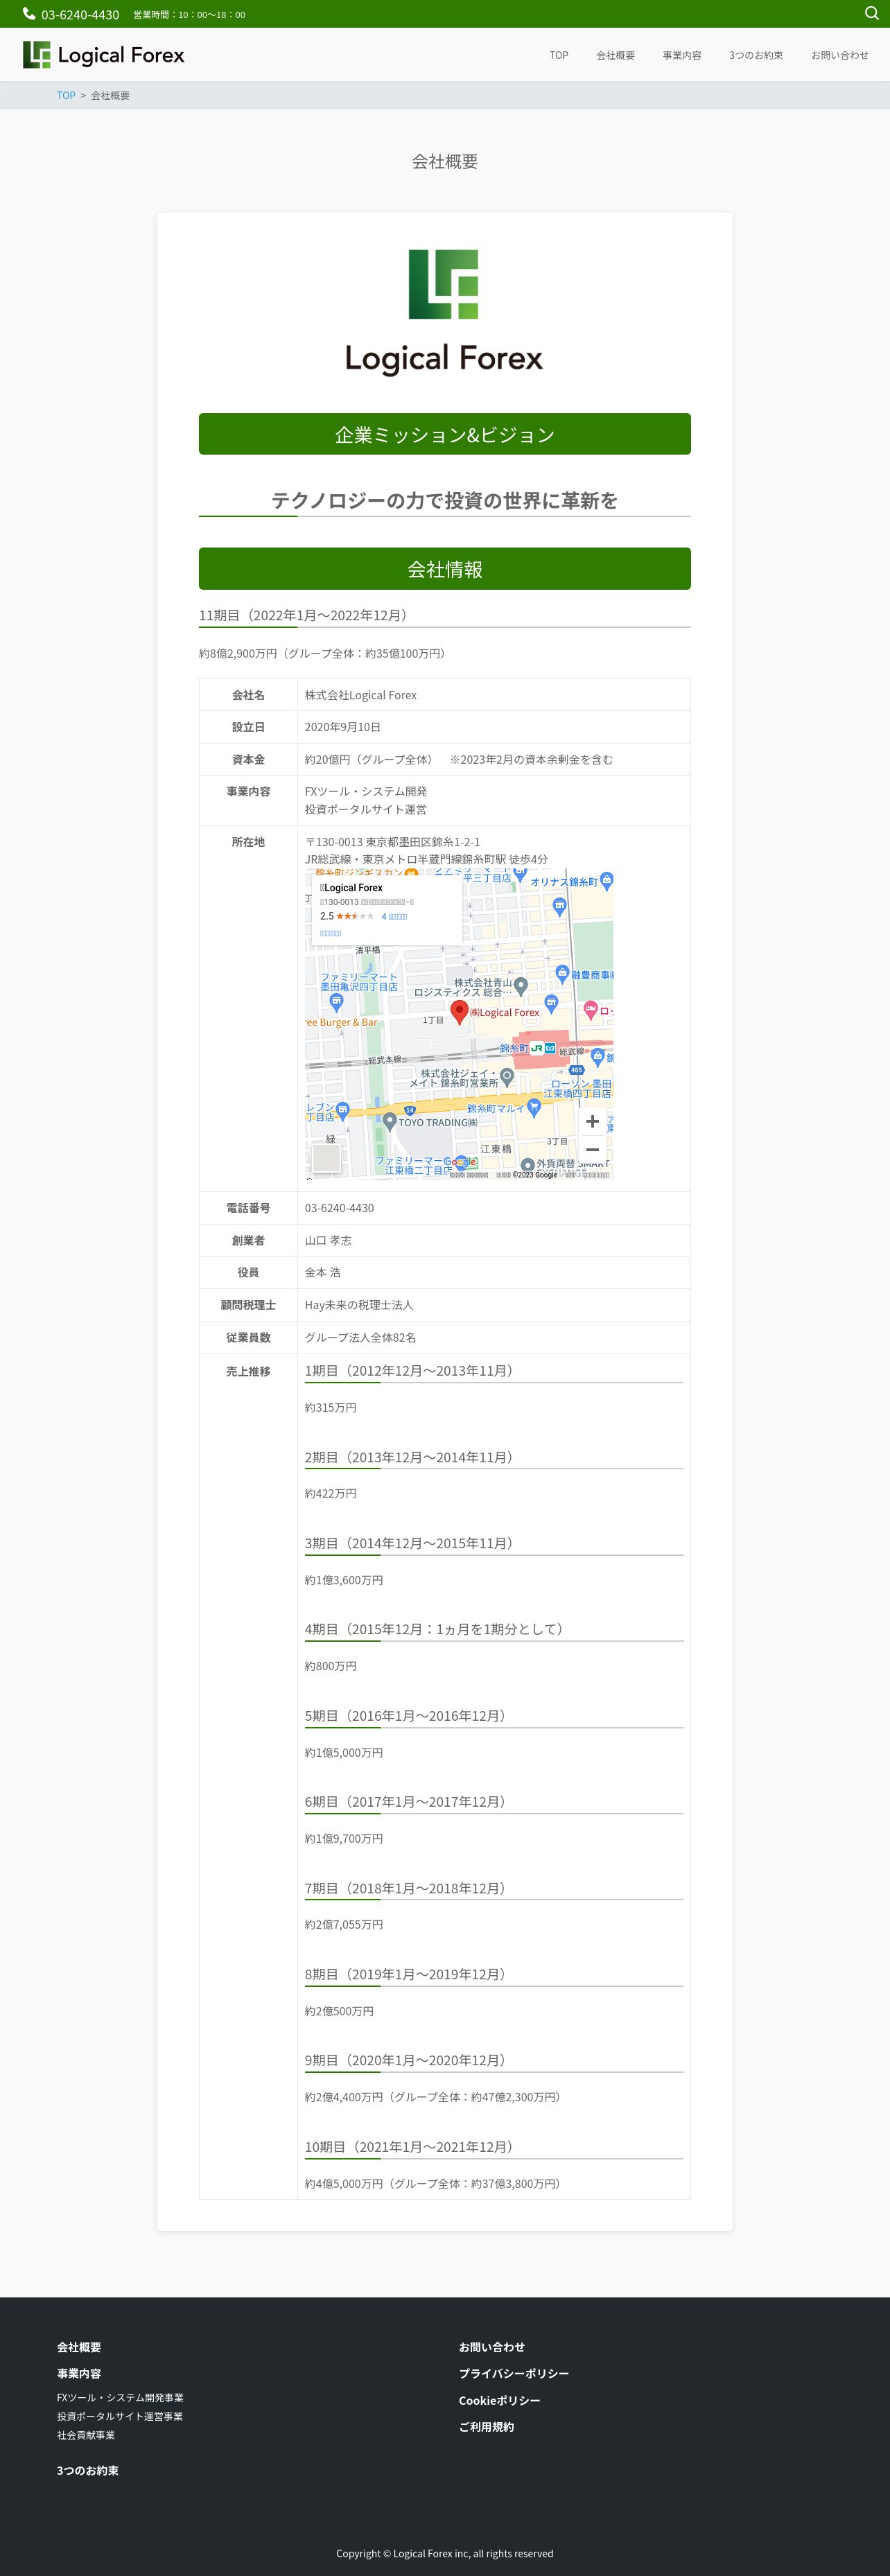Select the officer name 金本 浩
This screenshot has height=2576, width=890.
tap(323, 1272)
